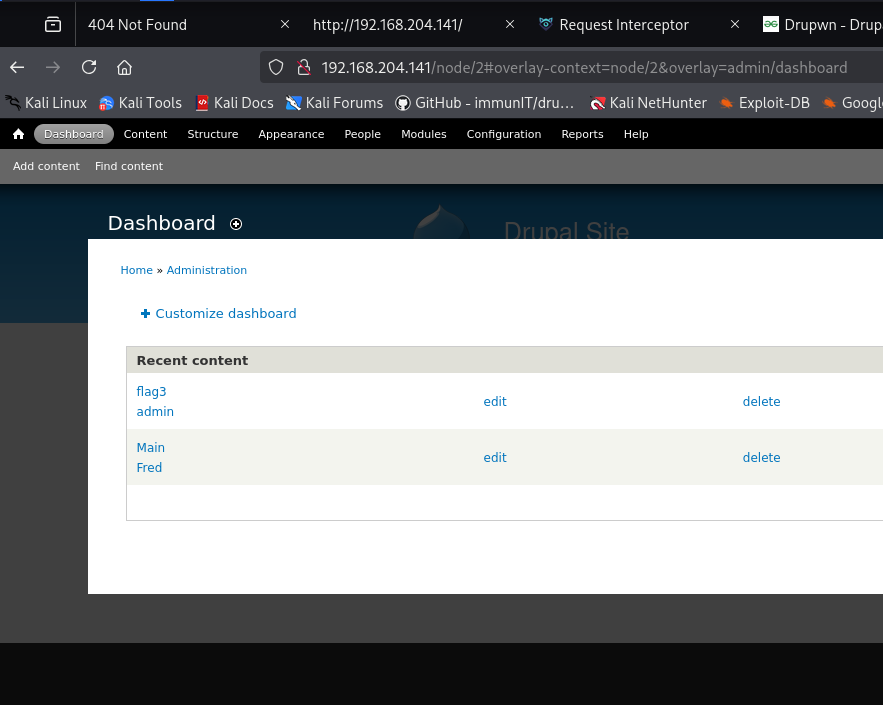
Task: Open the Configuration admin menu
Action: pyautogui.click(x=503, y=134)
